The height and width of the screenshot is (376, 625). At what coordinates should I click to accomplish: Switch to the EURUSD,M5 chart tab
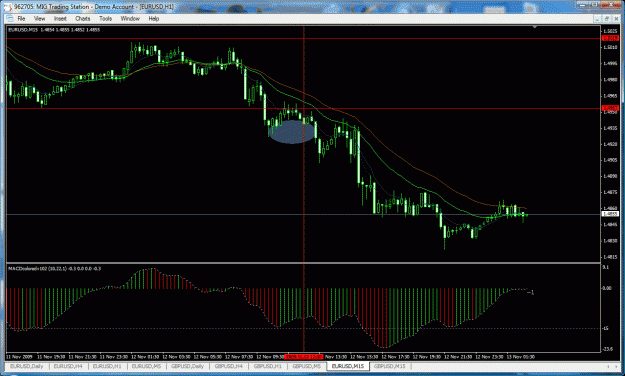[146, 366]
